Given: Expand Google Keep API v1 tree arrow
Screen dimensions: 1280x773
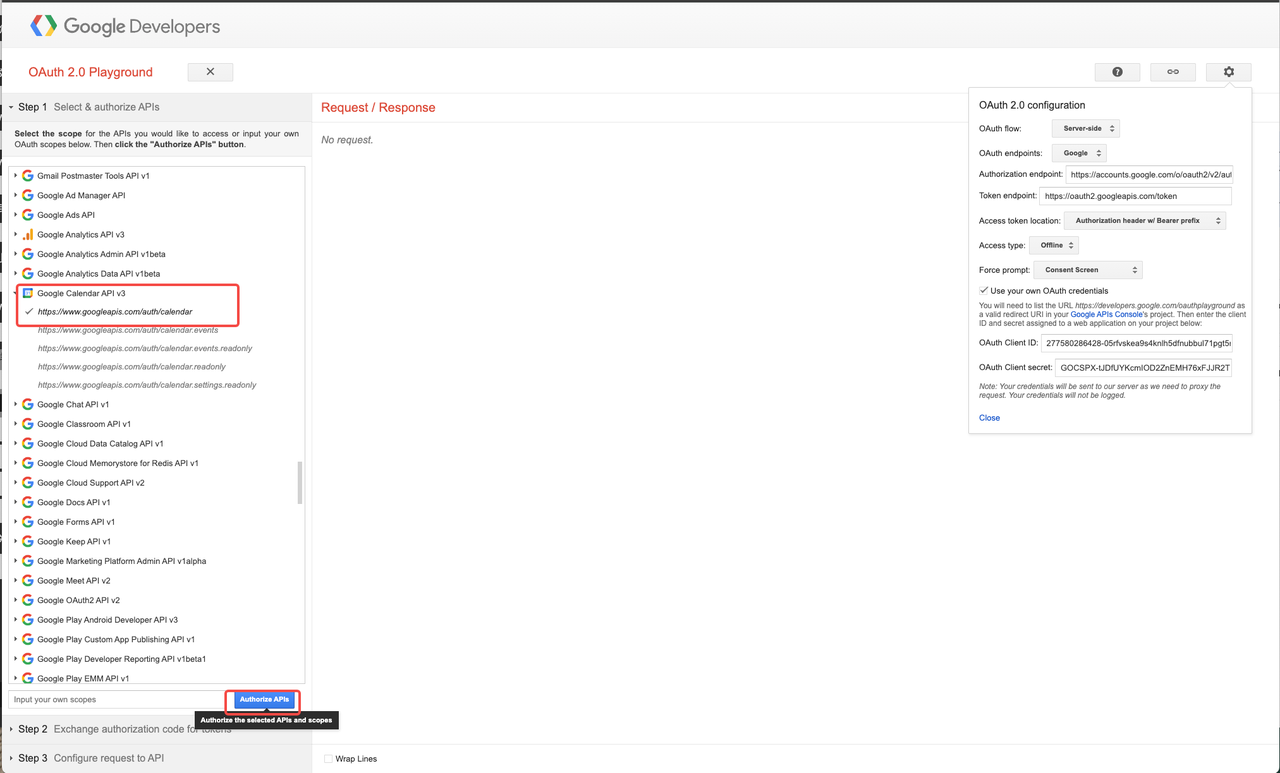Looking at the screenshot, I should coord(15,541).
